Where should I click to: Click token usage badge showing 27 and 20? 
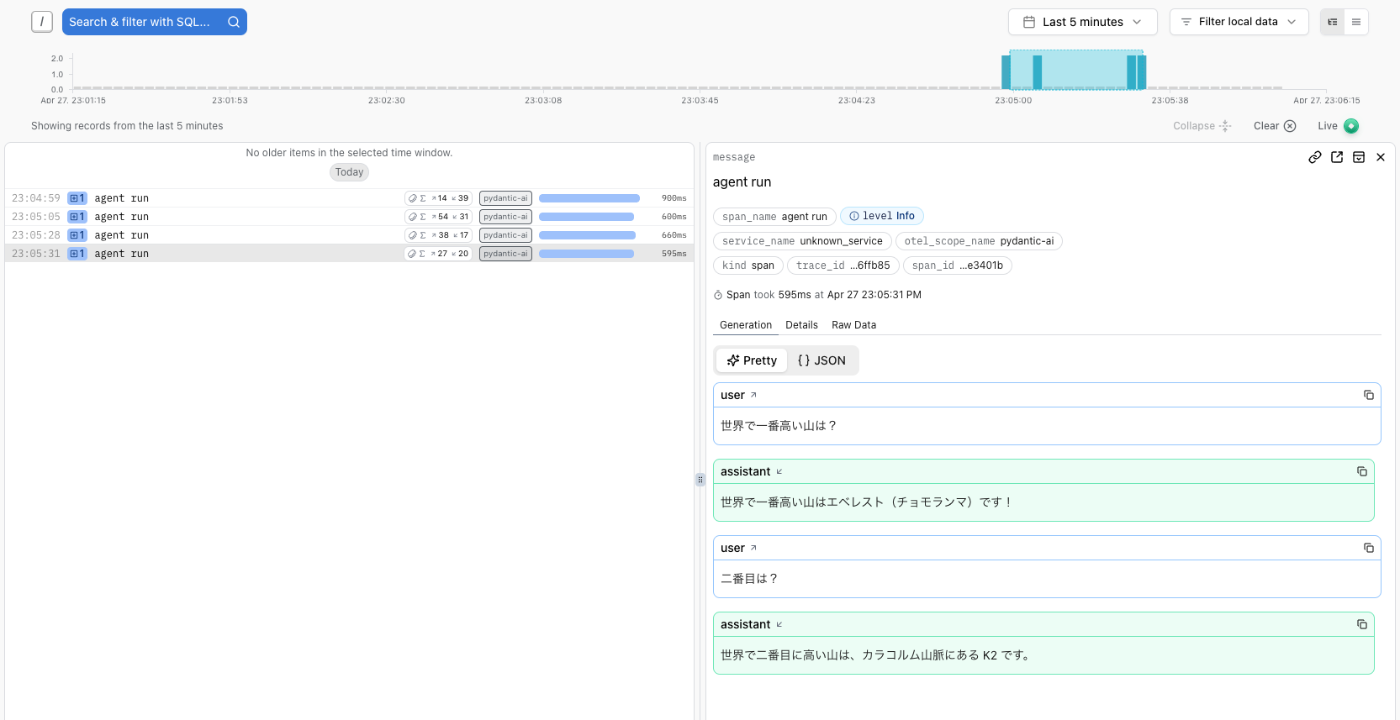438,253
